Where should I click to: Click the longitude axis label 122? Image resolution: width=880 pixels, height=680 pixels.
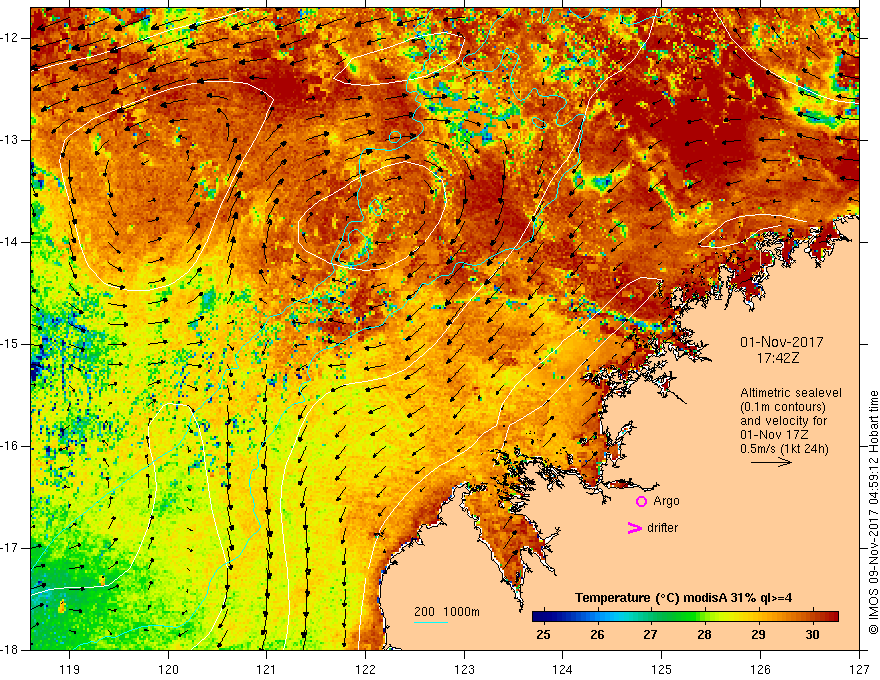(x=365, y=669)
